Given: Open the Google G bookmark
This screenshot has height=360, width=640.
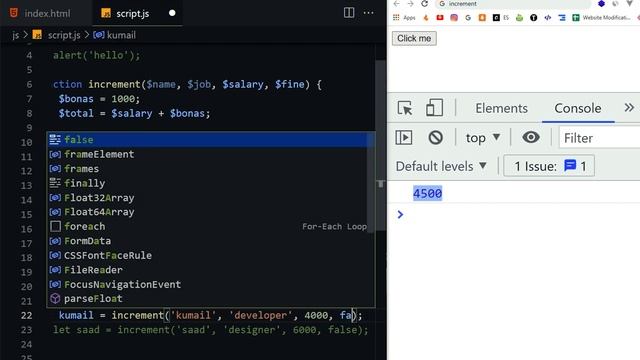Looking at the screenshot, I should pyautogui.click(x=468, y=18).
